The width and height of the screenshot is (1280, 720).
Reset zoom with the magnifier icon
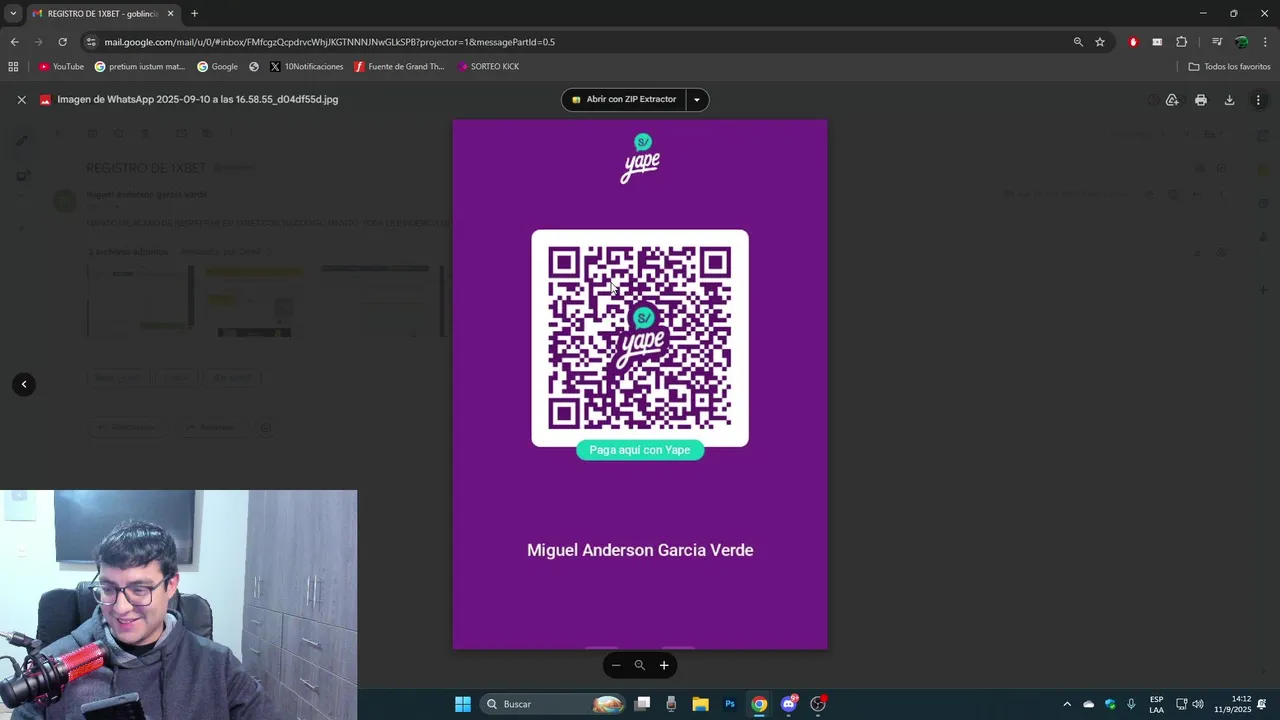pos(640,665)
